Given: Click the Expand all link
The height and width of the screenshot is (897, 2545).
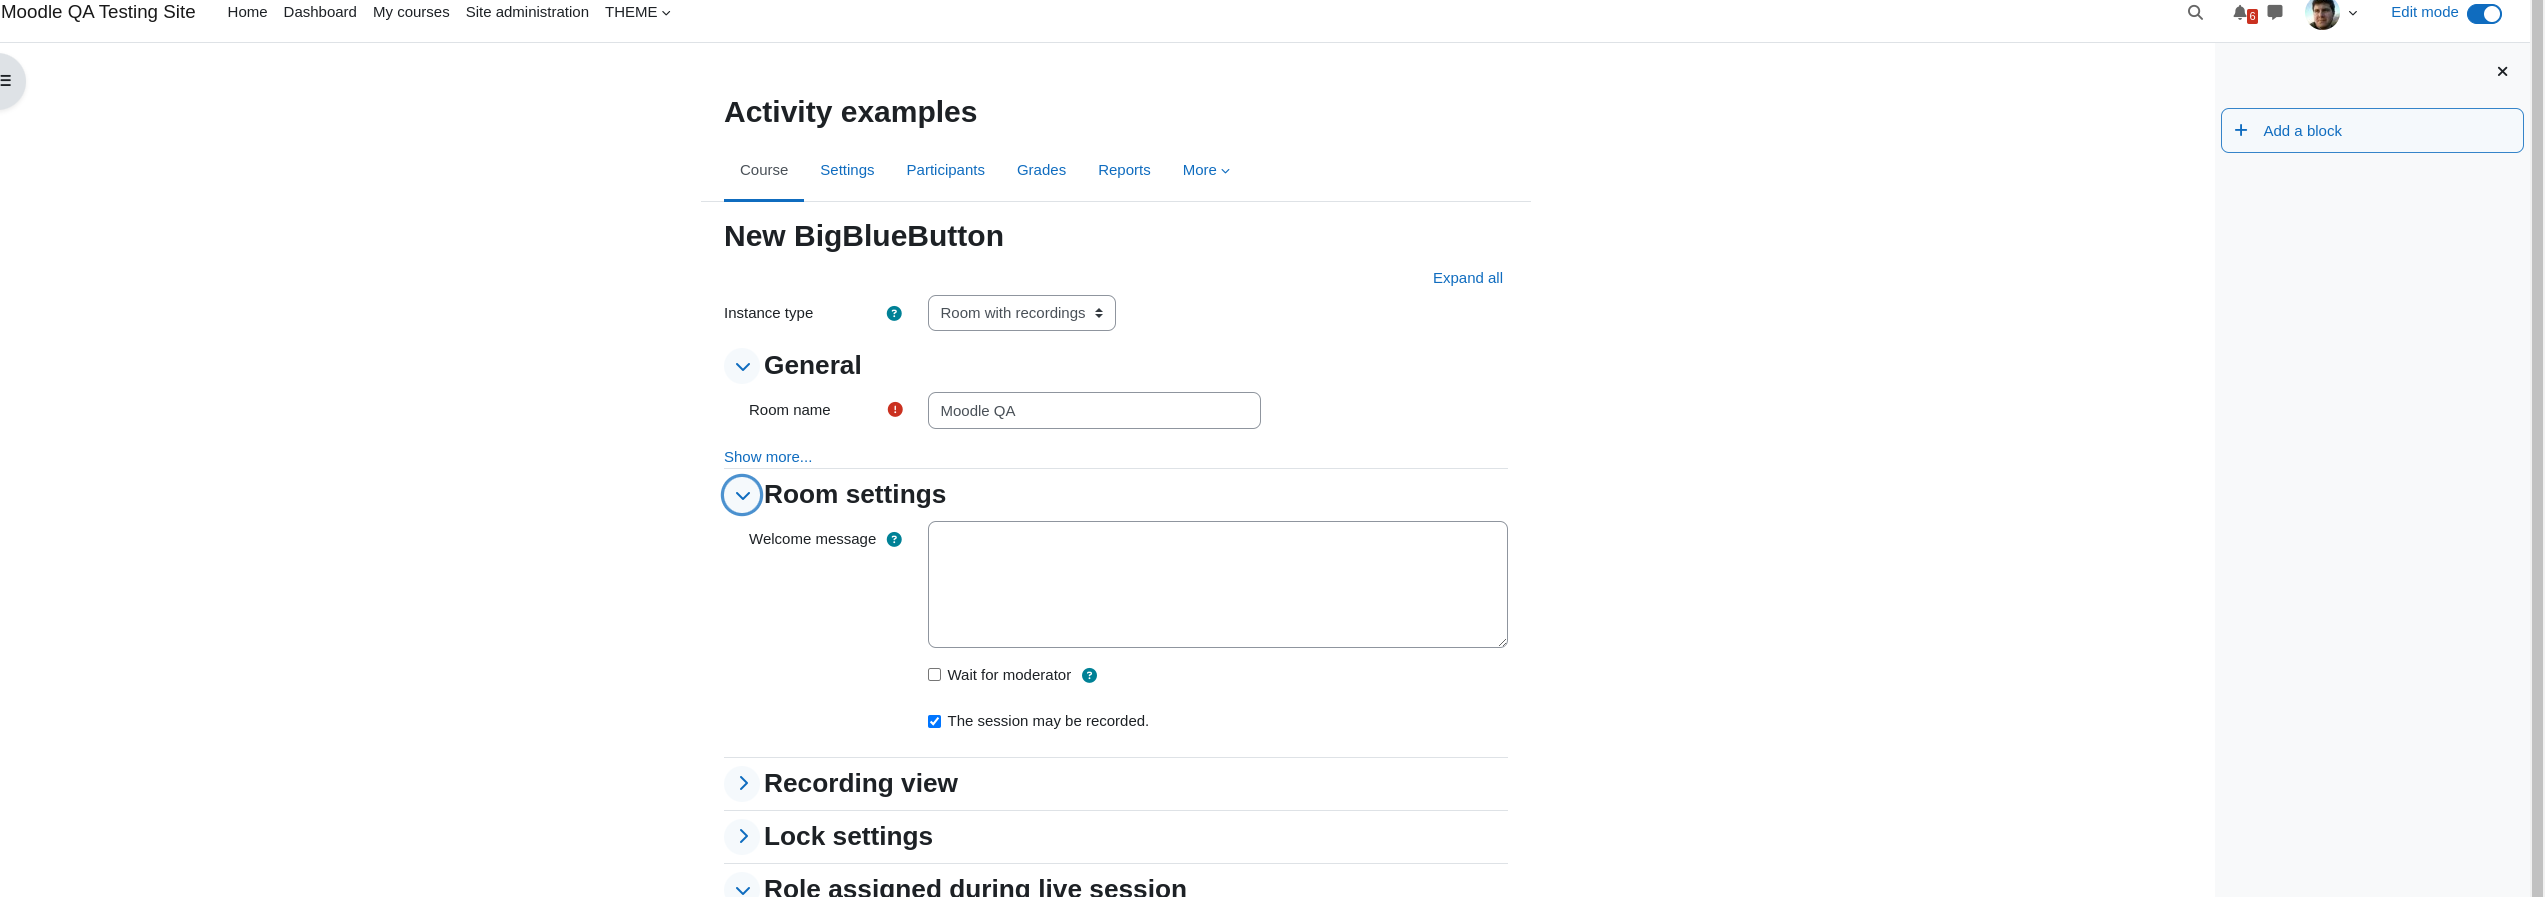Looking at the screenshot, I should pos(1467,278).
